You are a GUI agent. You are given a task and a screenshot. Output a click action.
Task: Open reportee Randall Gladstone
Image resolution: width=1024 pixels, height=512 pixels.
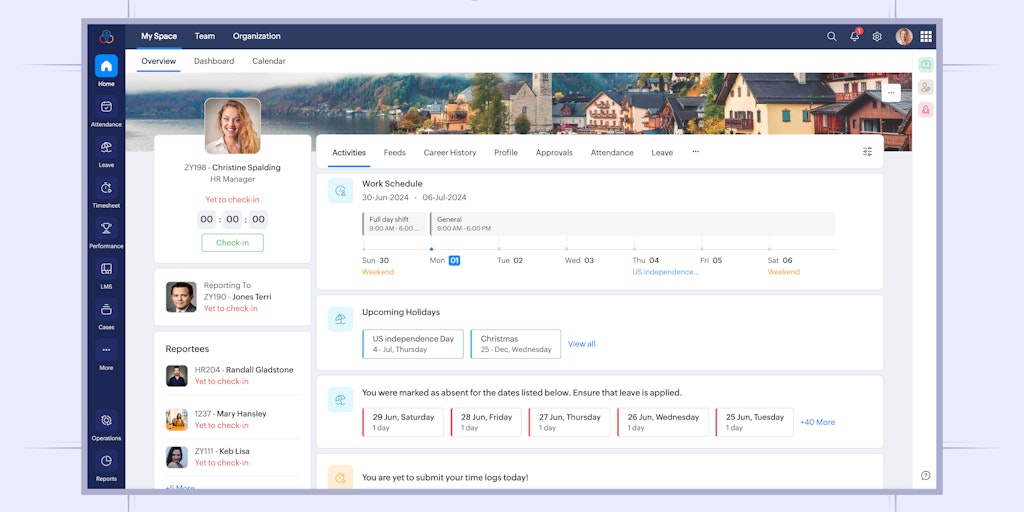232,376
